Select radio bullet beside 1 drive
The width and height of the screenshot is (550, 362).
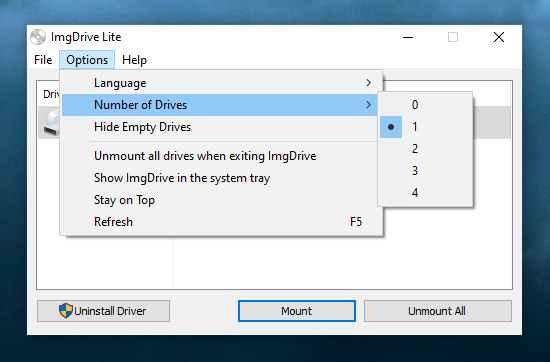point(391,127)
